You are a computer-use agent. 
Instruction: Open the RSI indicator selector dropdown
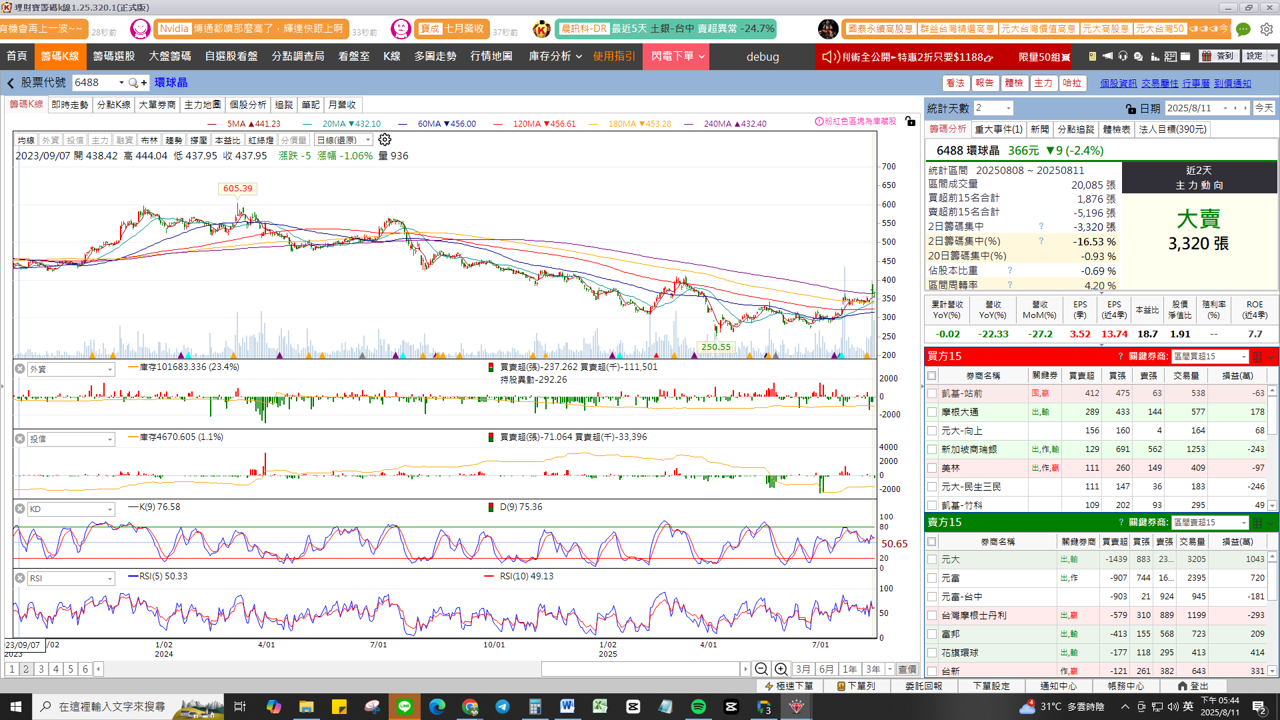point(71,578)
